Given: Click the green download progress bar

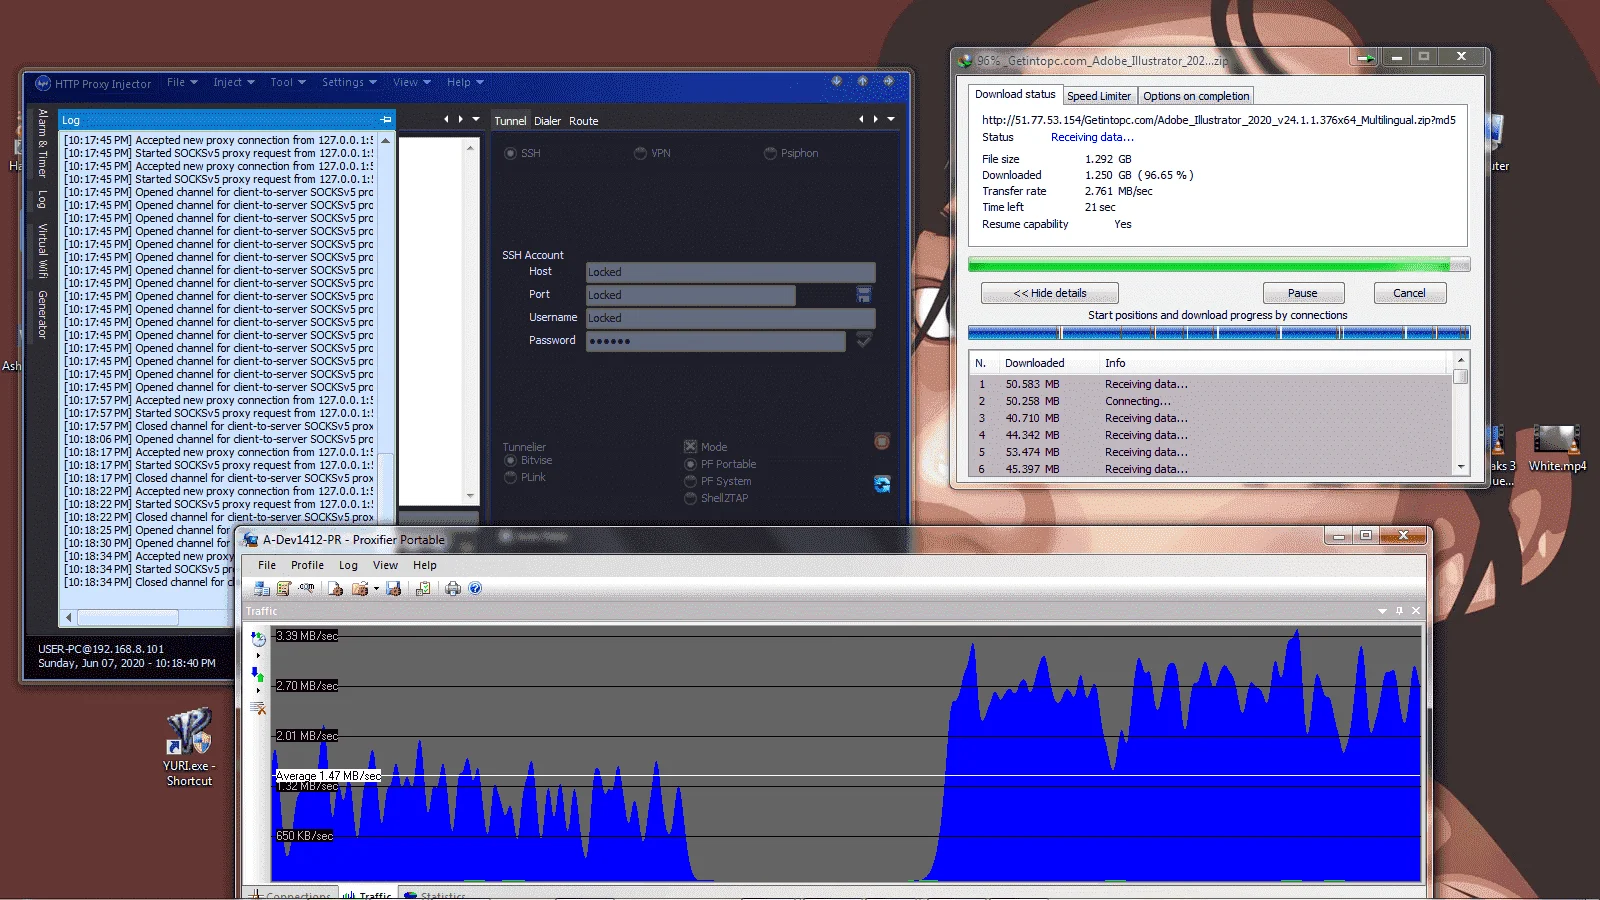Looking at the screenshot, I should tap(1219, 264).
